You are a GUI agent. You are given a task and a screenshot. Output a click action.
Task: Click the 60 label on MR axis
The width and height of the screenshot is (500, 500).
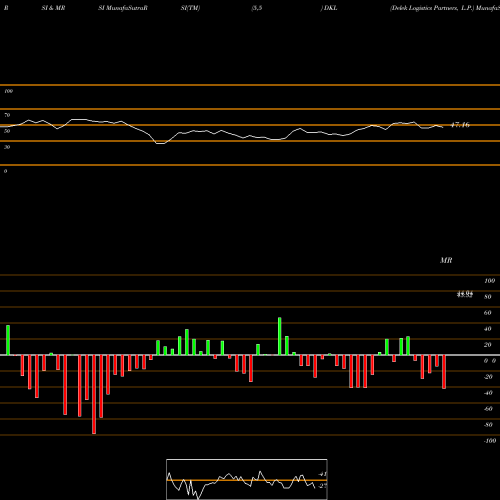click(x=487, y=313)
